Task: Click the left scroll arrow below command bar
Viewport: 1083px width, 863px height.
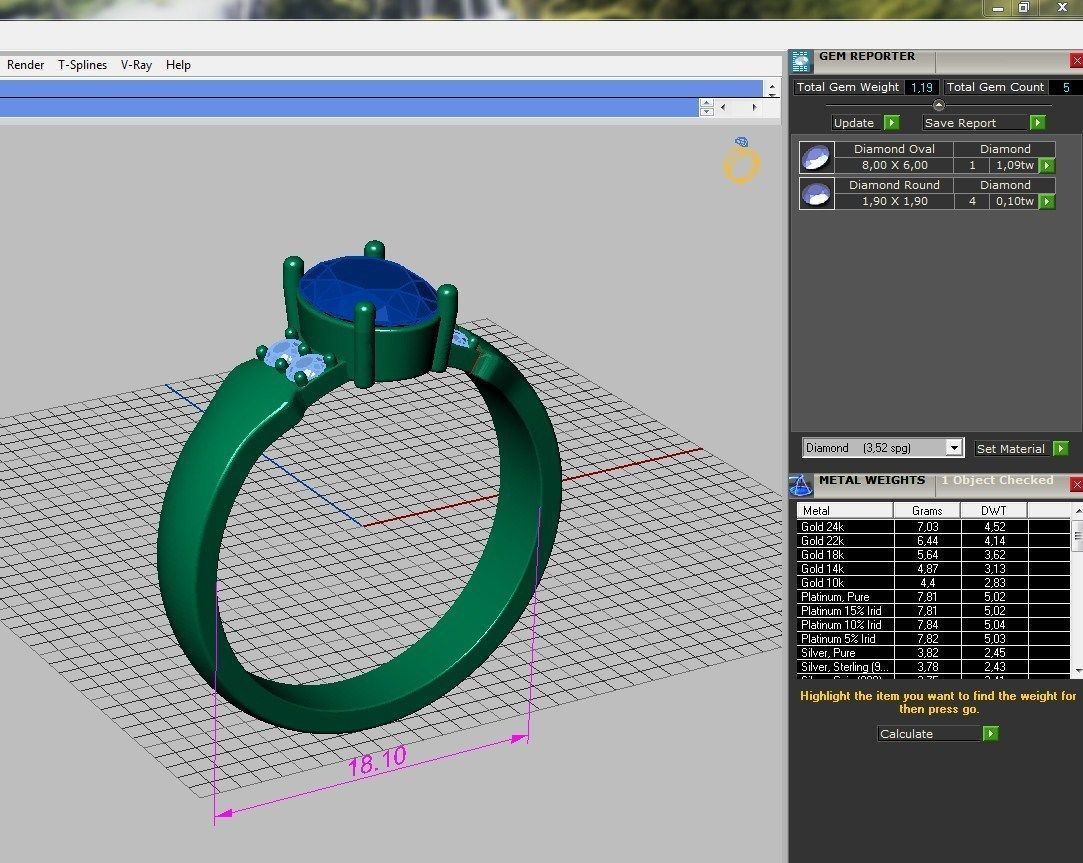Action: (x=722, y=107)
